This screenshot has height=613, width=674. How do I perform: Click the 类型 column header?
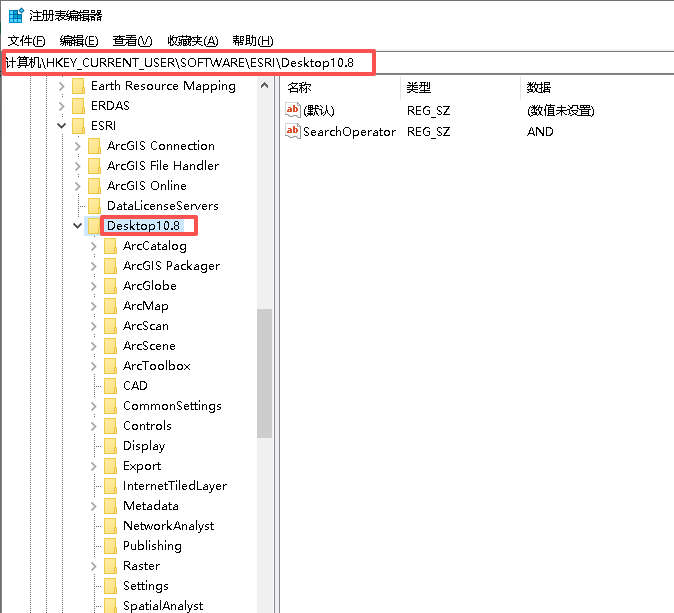(418, 88)
